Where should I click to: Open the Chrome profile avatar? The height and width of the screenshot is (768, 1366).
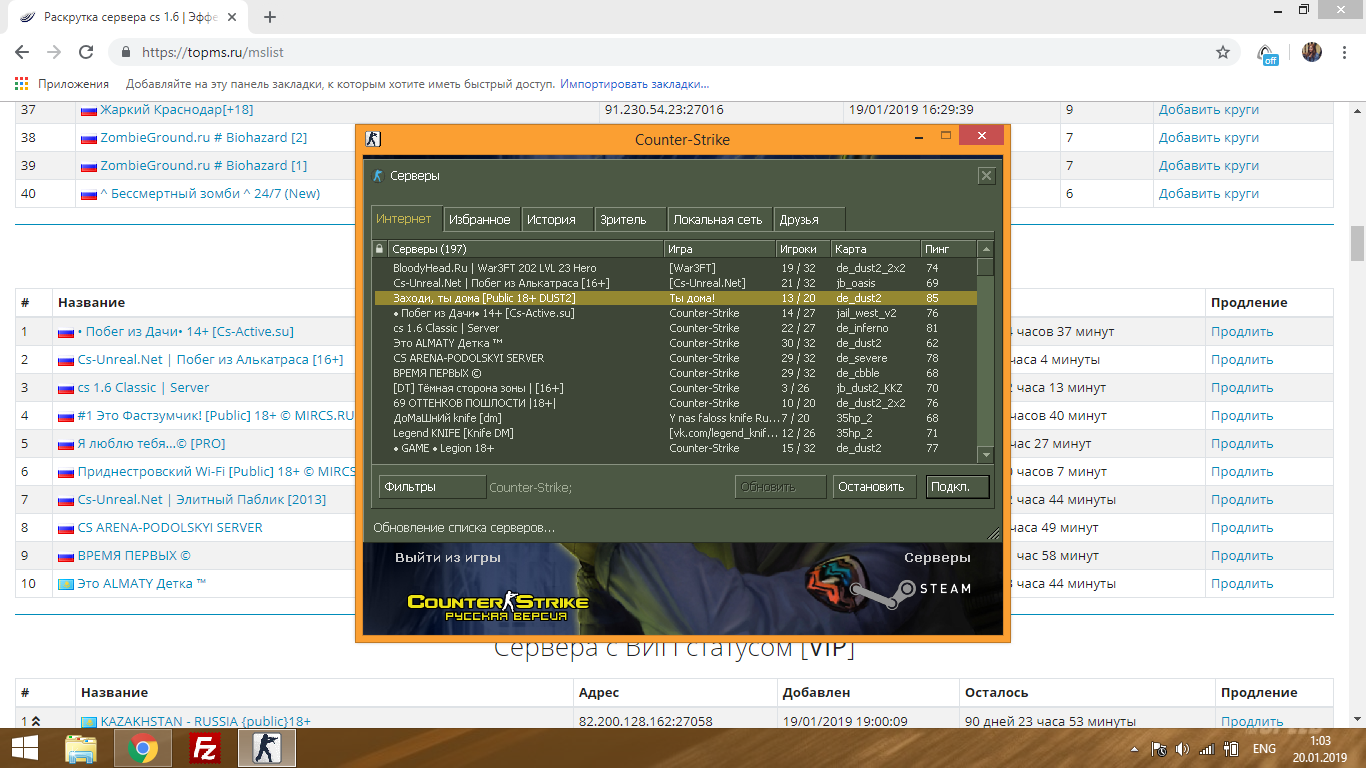(x=1311, y=52)
